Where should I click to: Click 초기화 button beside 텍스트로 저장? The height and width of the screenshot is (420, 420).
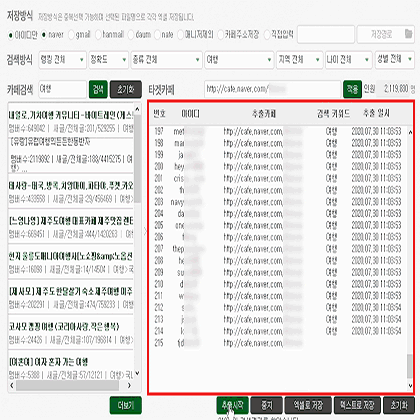[x=399, y=405]
